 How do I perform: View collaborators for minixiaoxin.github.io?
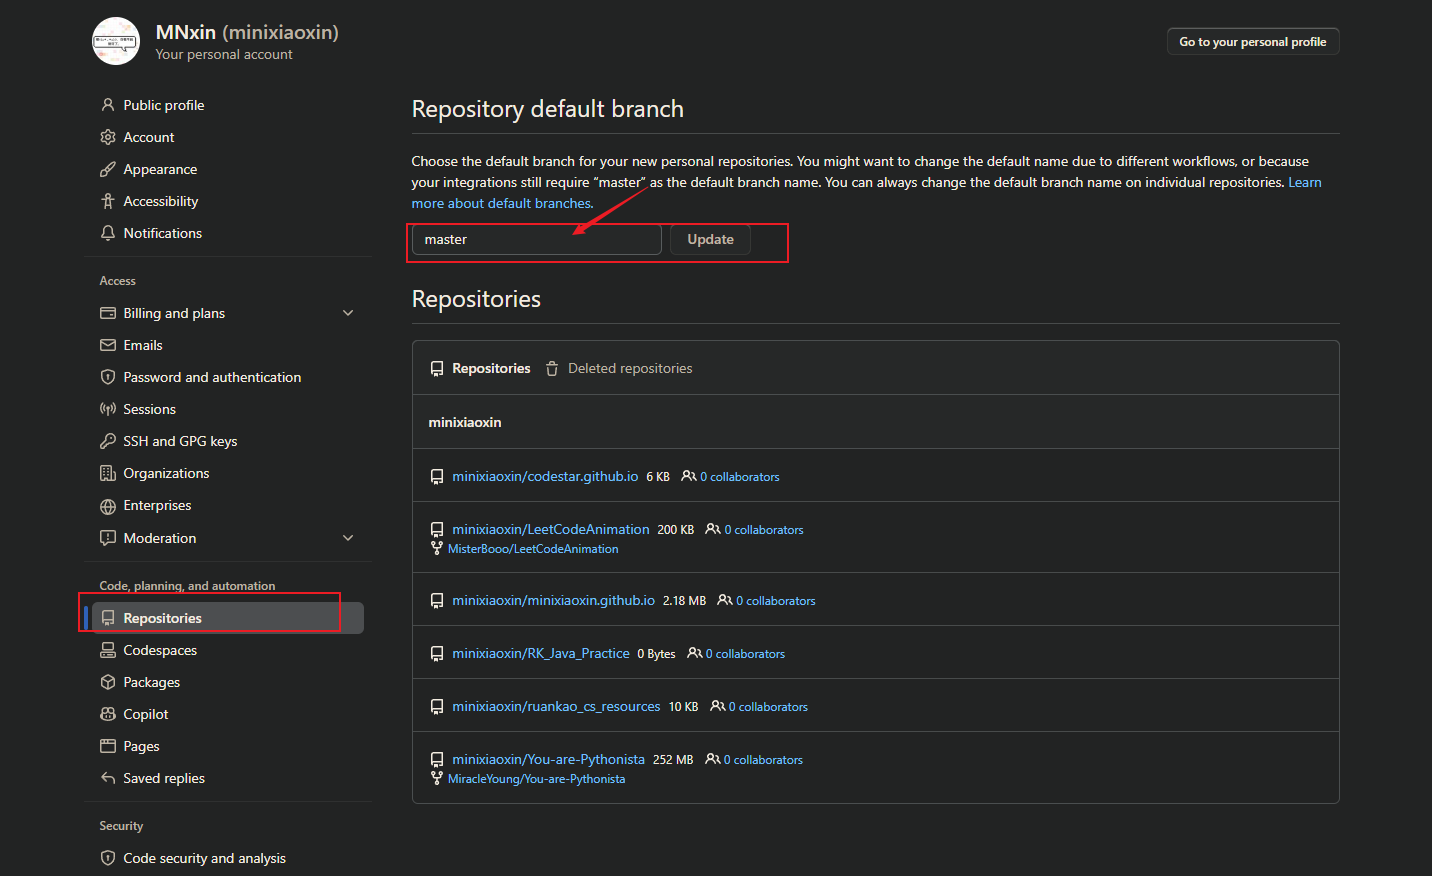coord(767,601)
